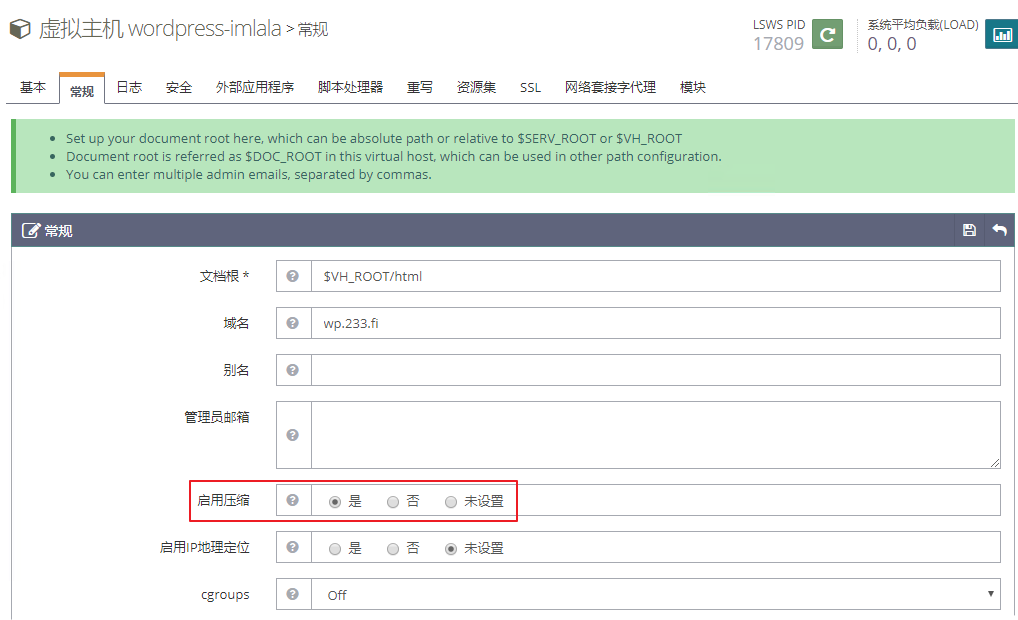The width and height of the screenshot is (1018, 620).
Task: Switch to the 外部应用程序 tab
Action: (255, 87)
